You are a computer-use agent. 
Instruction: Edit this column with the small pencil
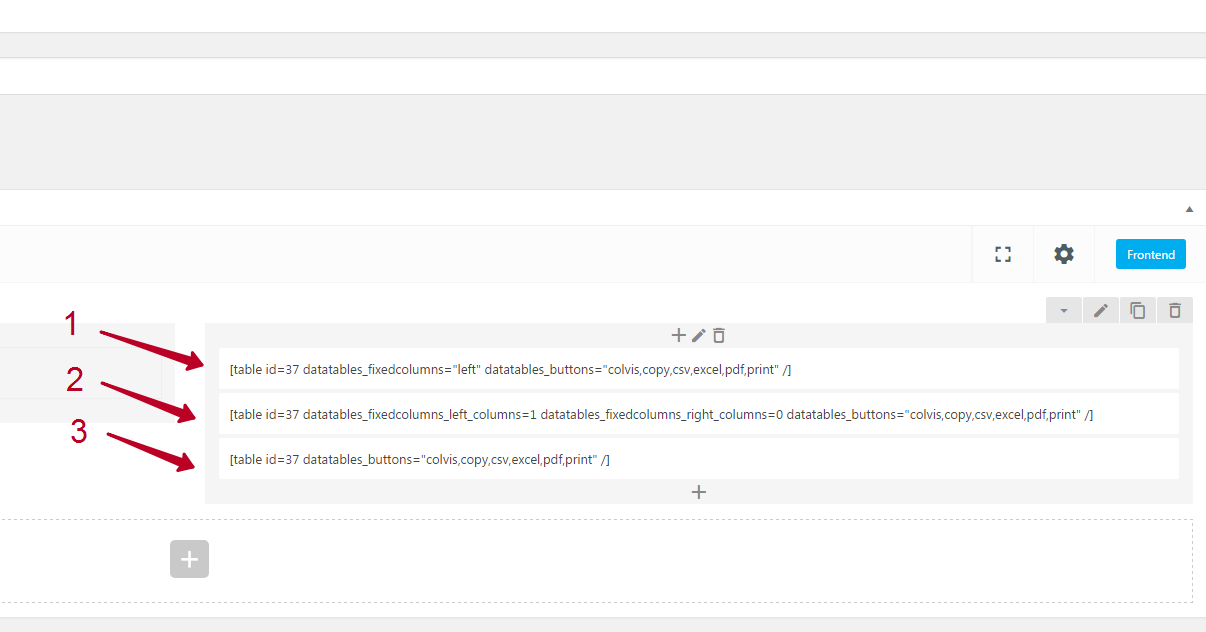tap(699, 335)
